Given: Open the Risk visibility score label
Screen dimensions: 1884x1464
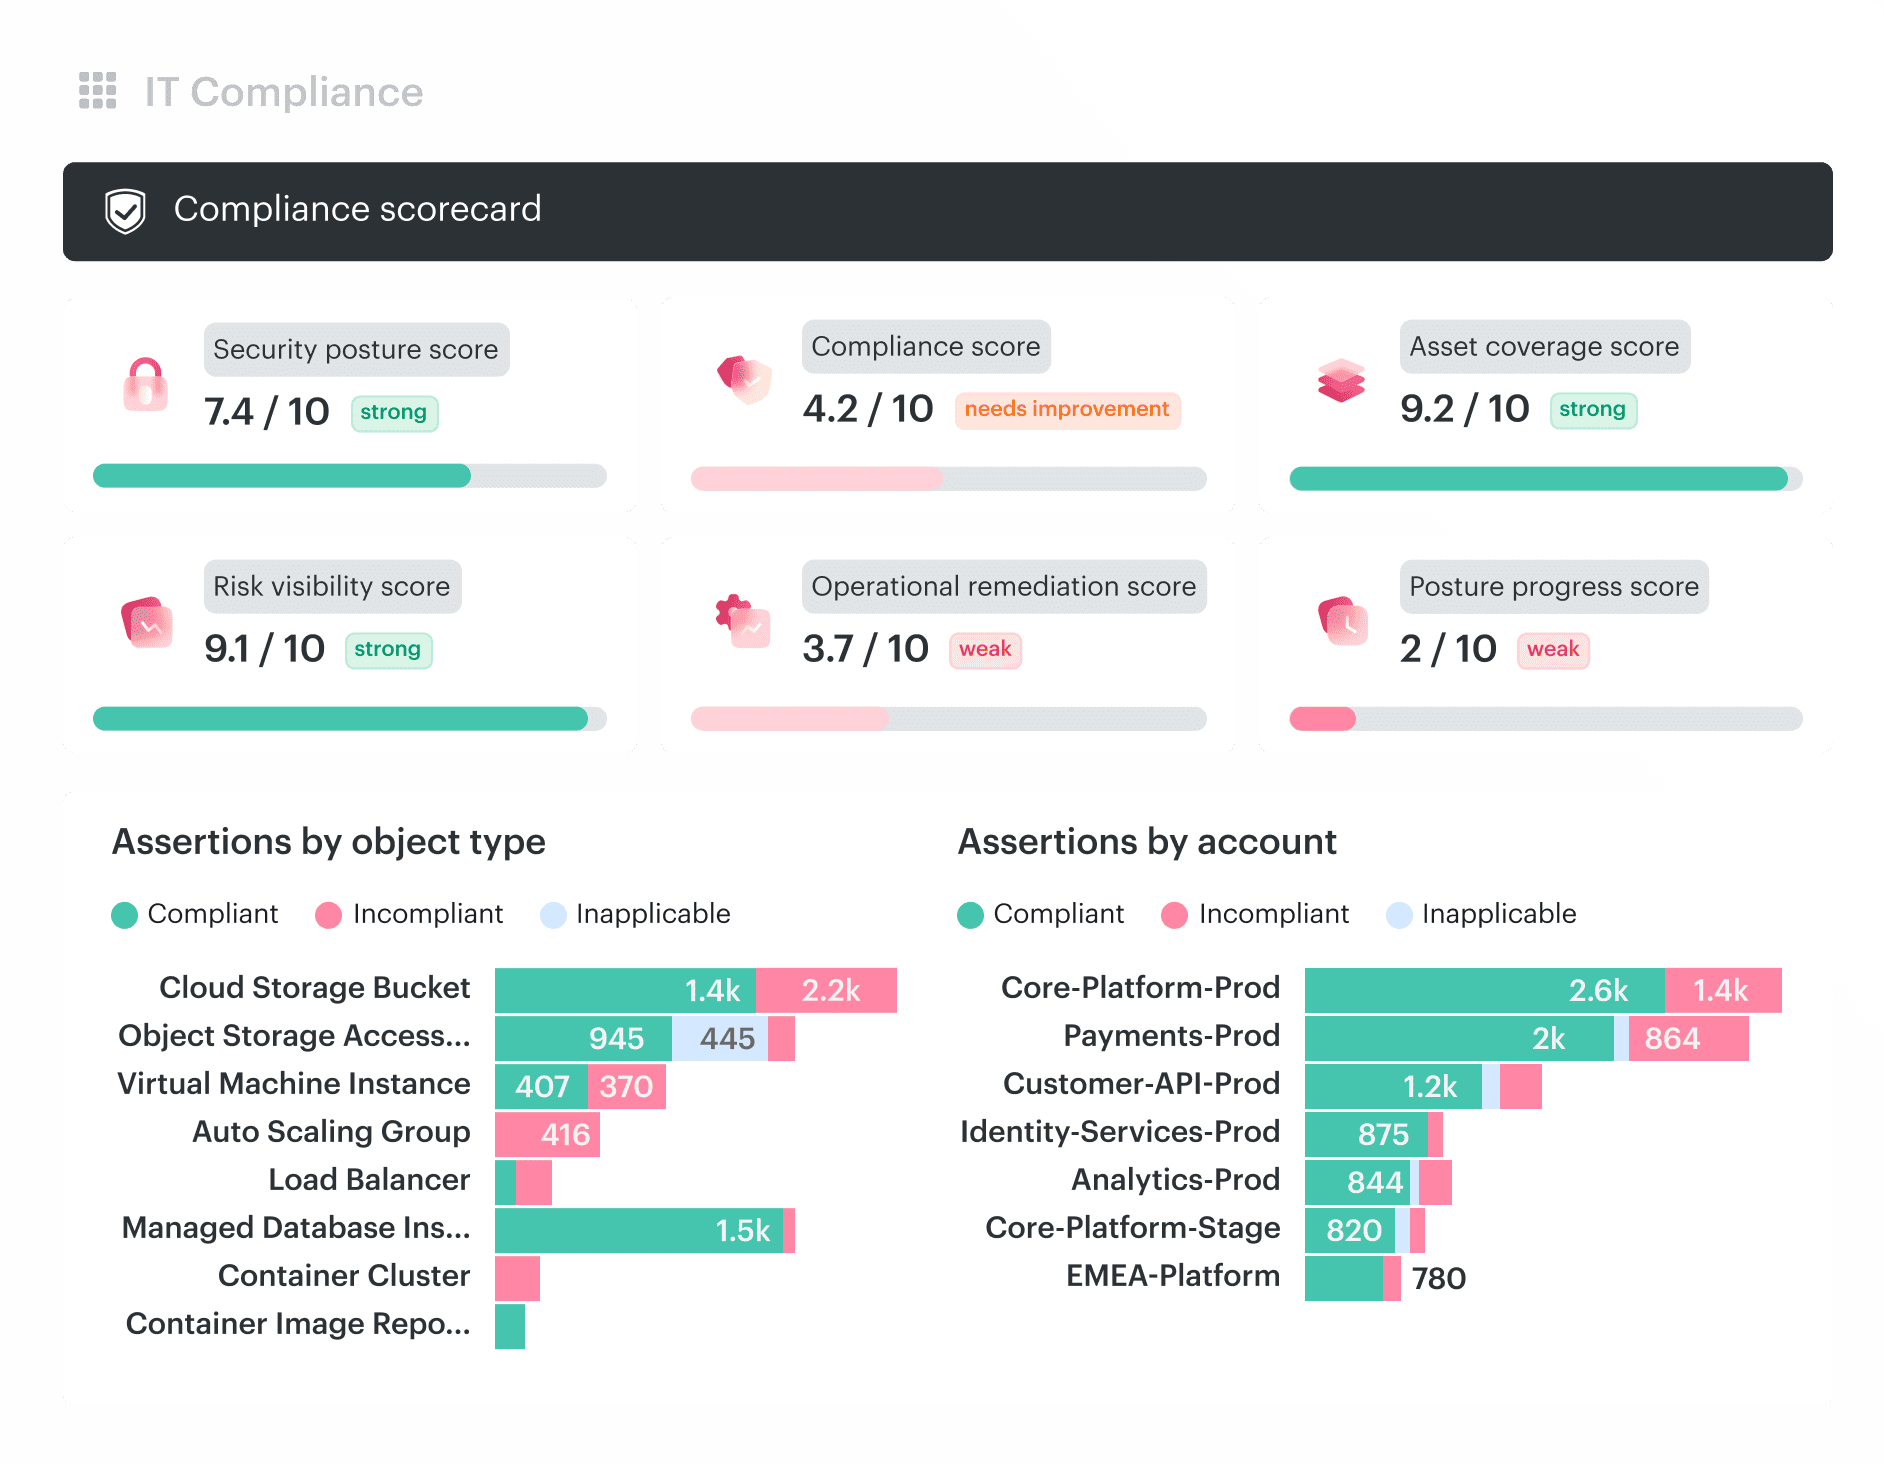Looking at the screenshot, I should coord(332,586).
